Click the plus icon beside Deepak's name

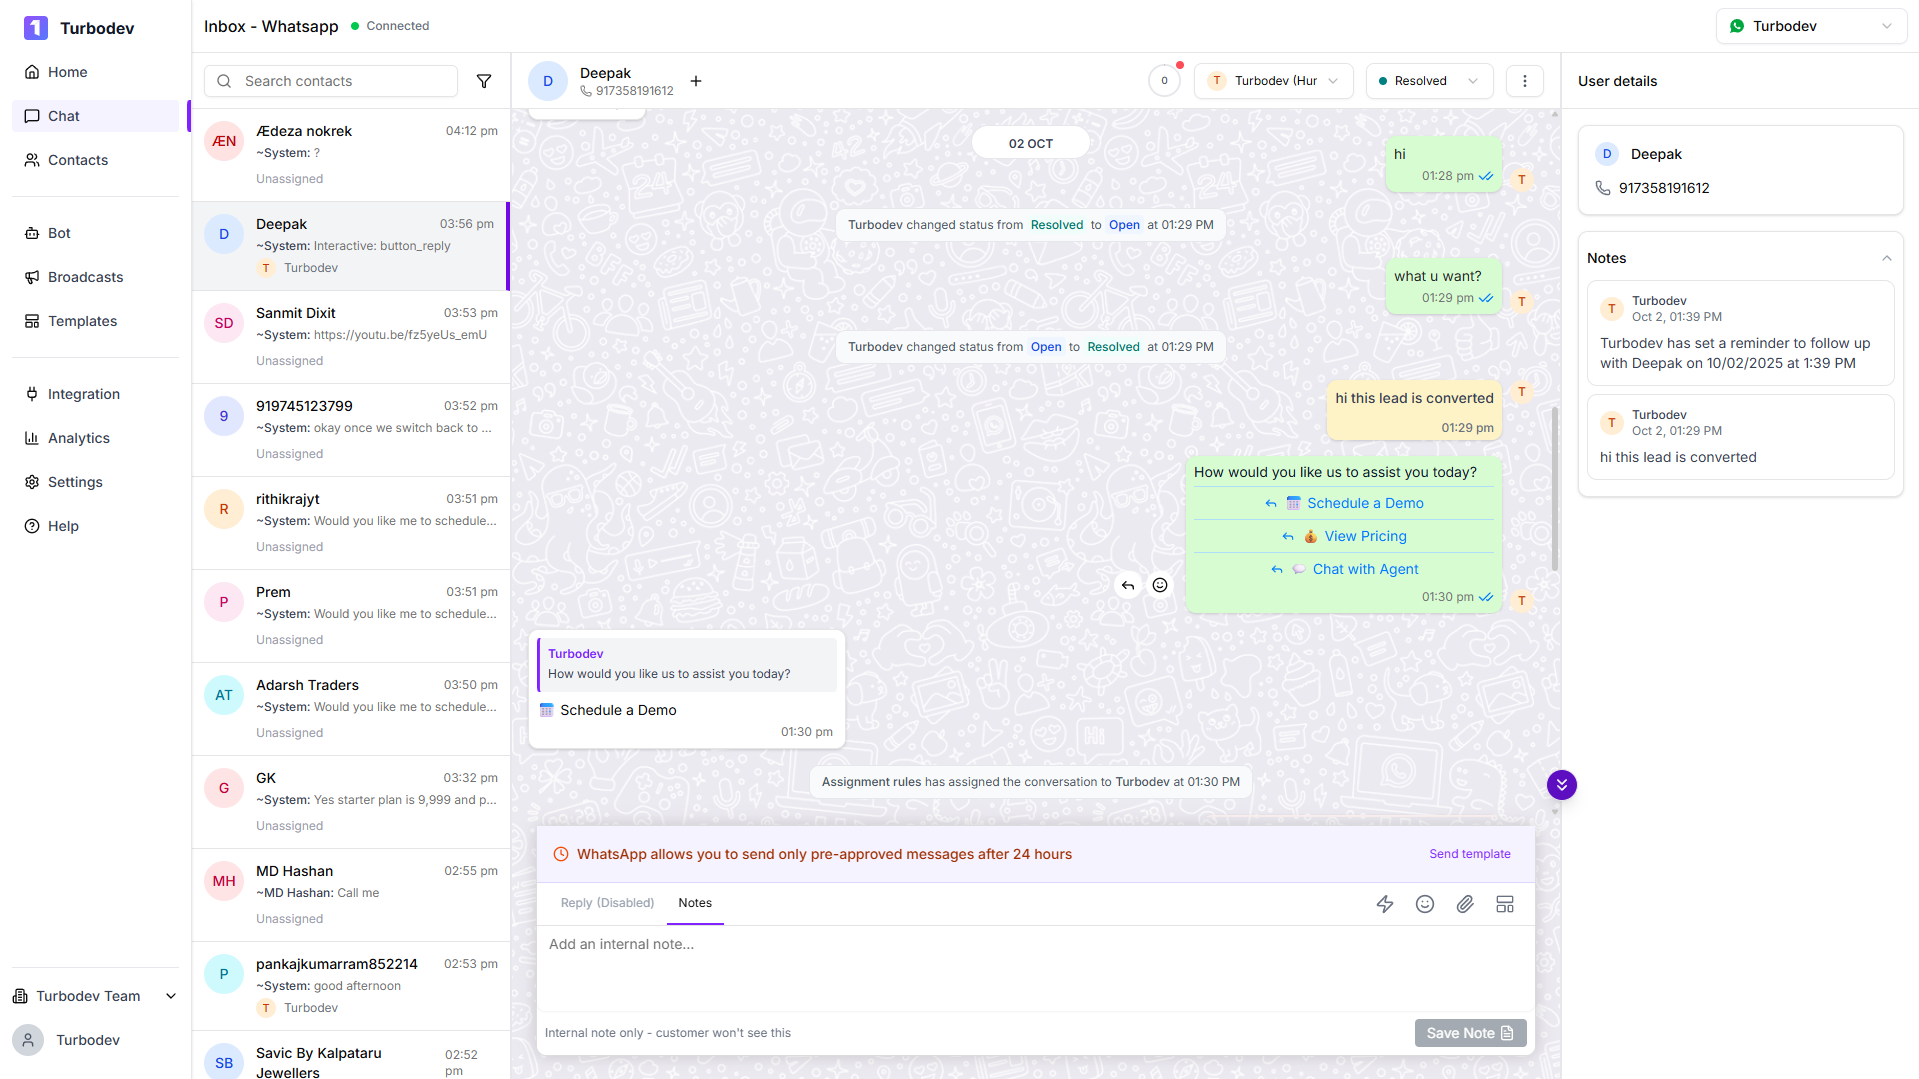point(696,81)
